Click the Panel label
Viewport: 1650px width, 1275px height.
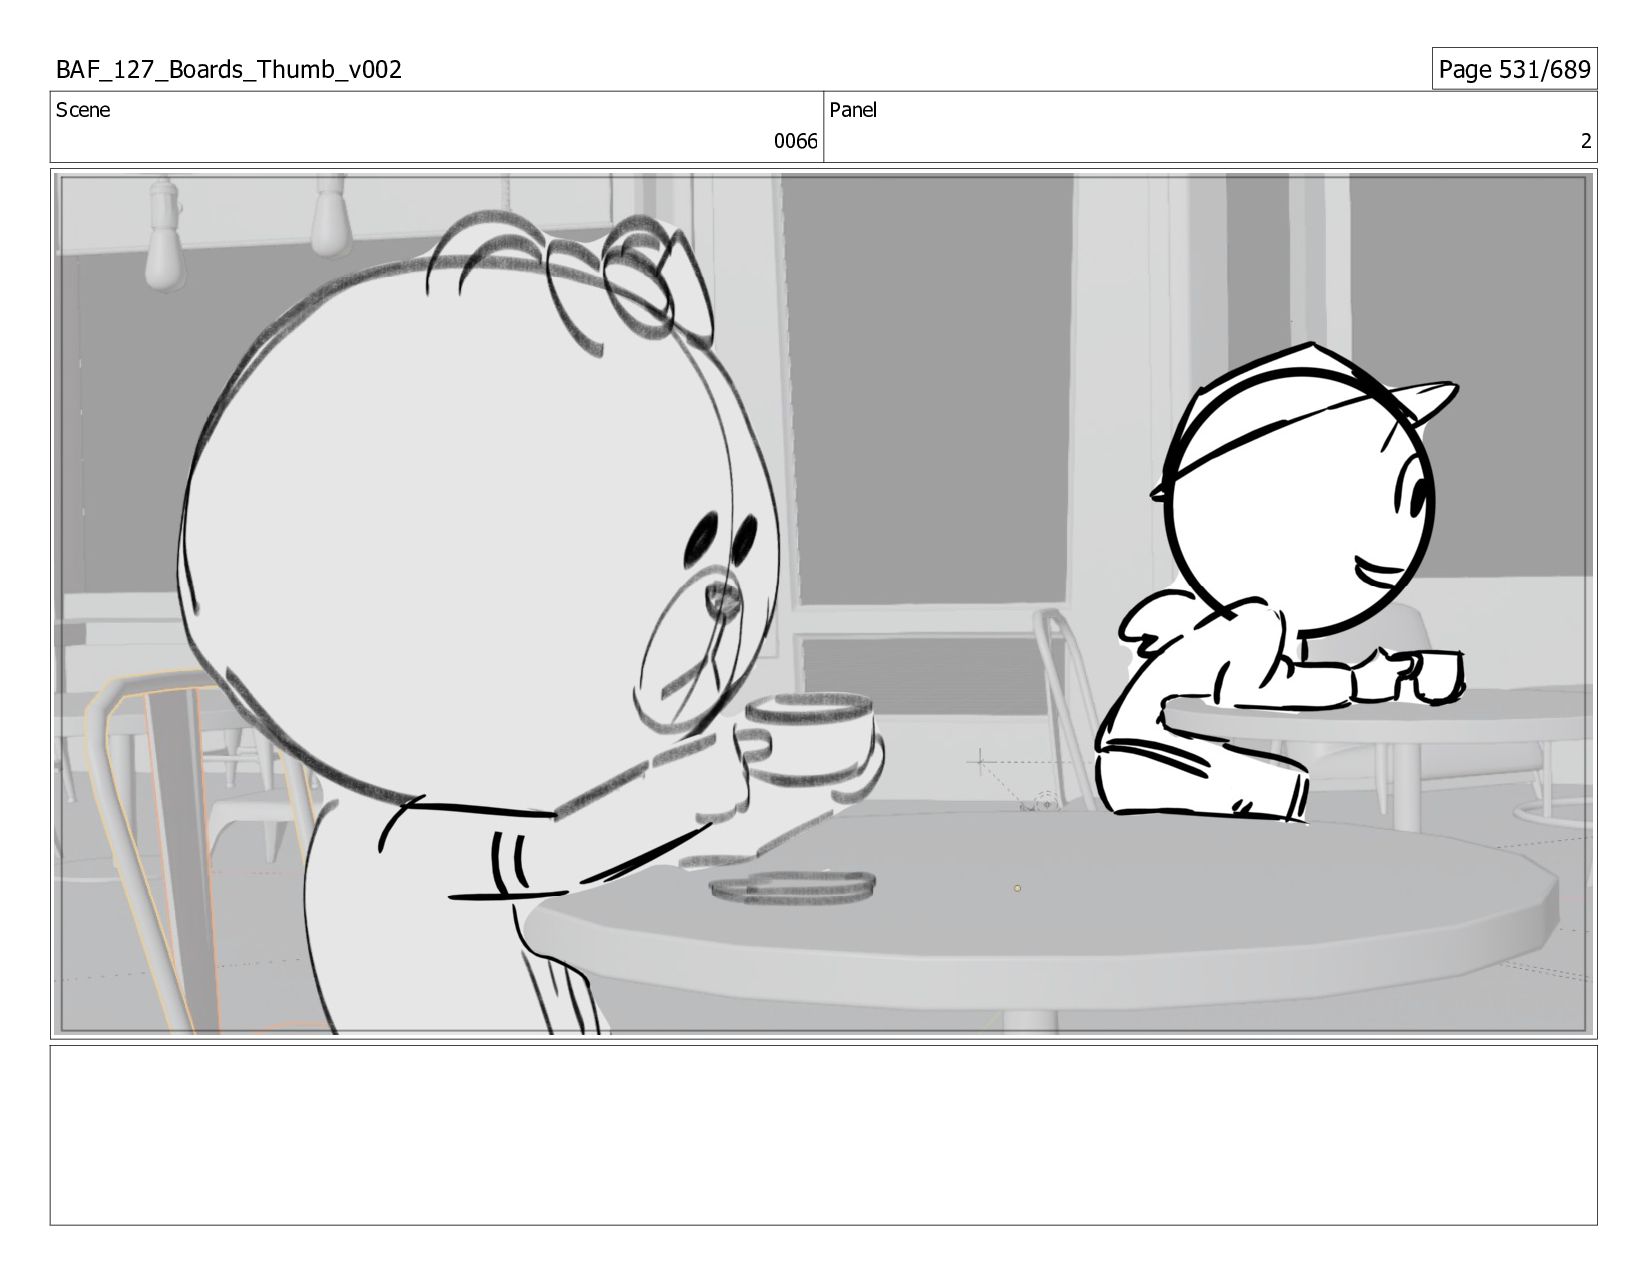(x=853, y=110)
